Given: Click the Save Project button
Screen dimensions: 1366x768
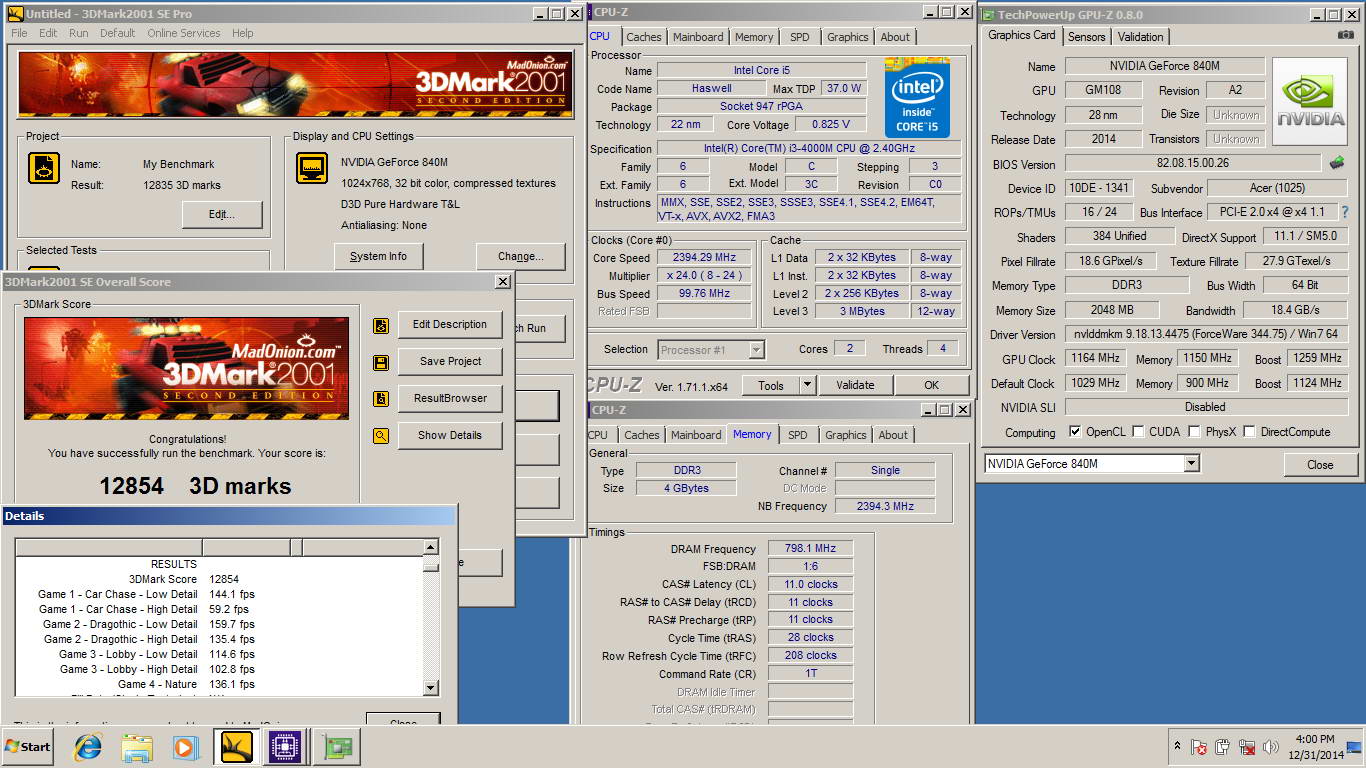Looking at the screenshot, I should point(450,361).
